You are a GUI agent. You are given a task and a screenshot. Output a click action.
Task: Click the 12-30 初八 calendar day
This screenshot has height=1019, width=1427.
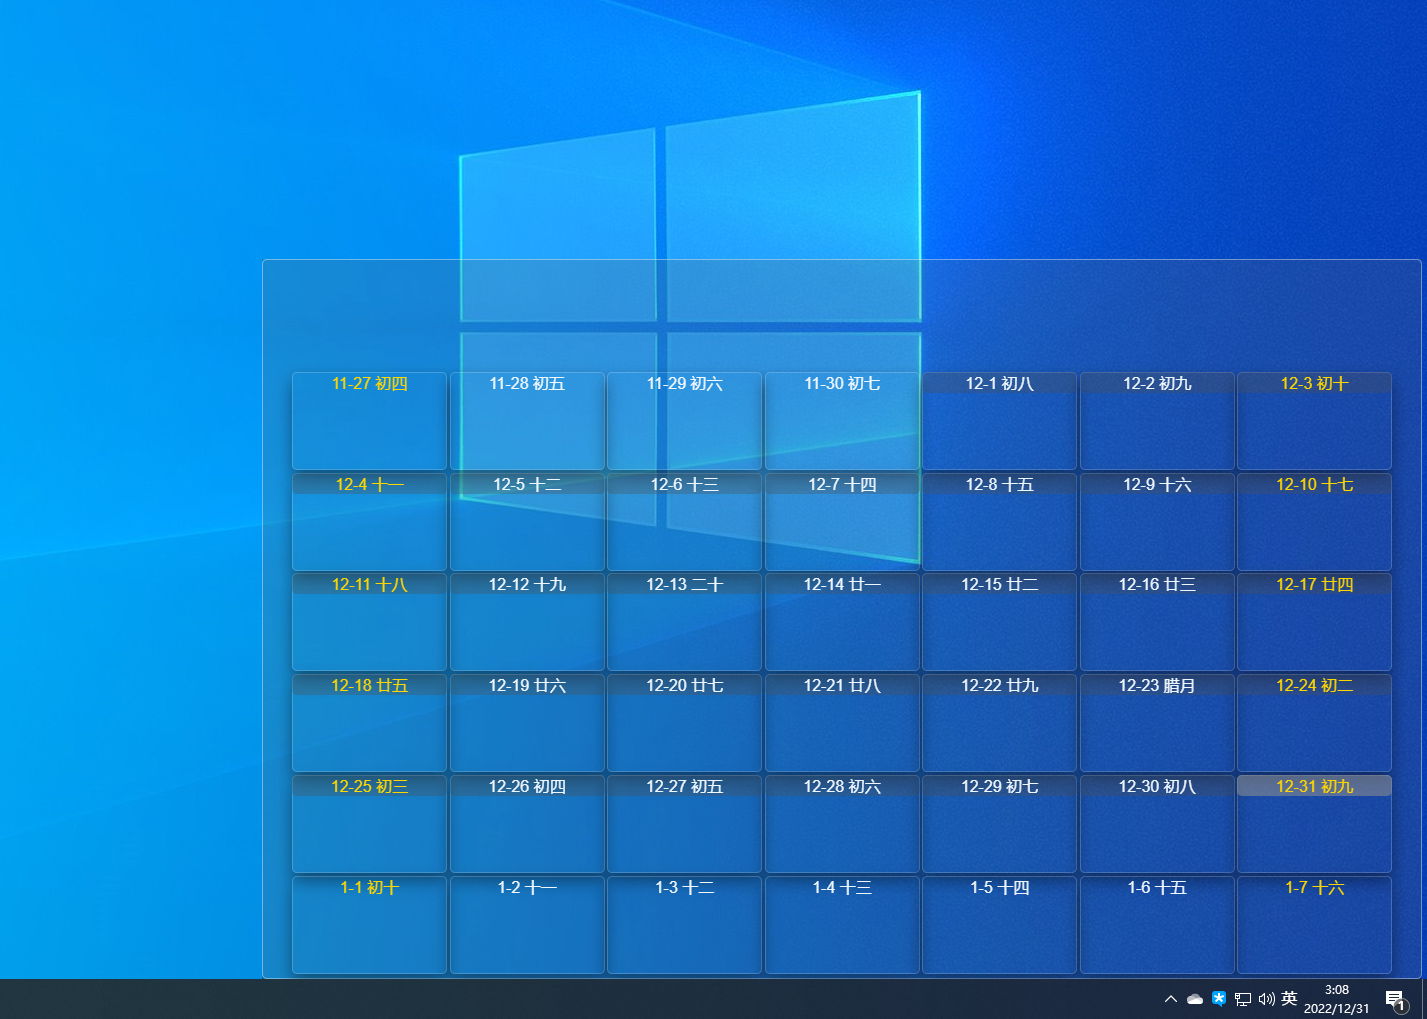point(1157,824)
